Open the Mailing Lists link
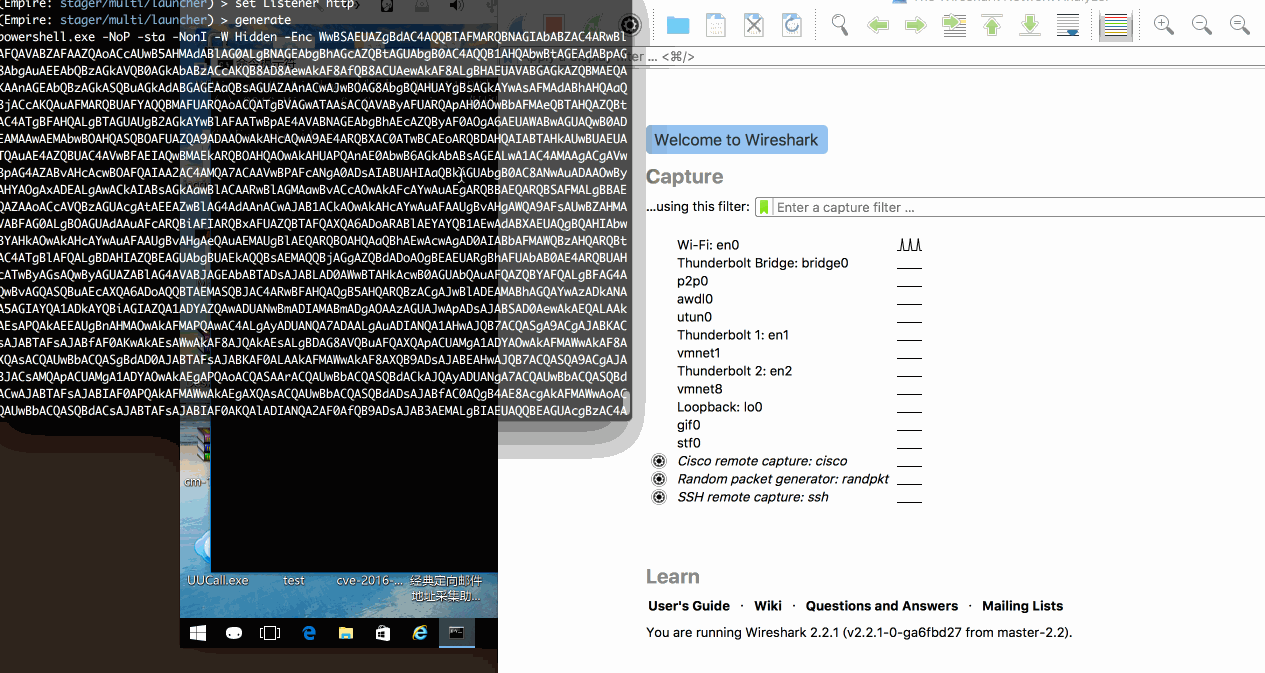 [x=1022, y=606]
